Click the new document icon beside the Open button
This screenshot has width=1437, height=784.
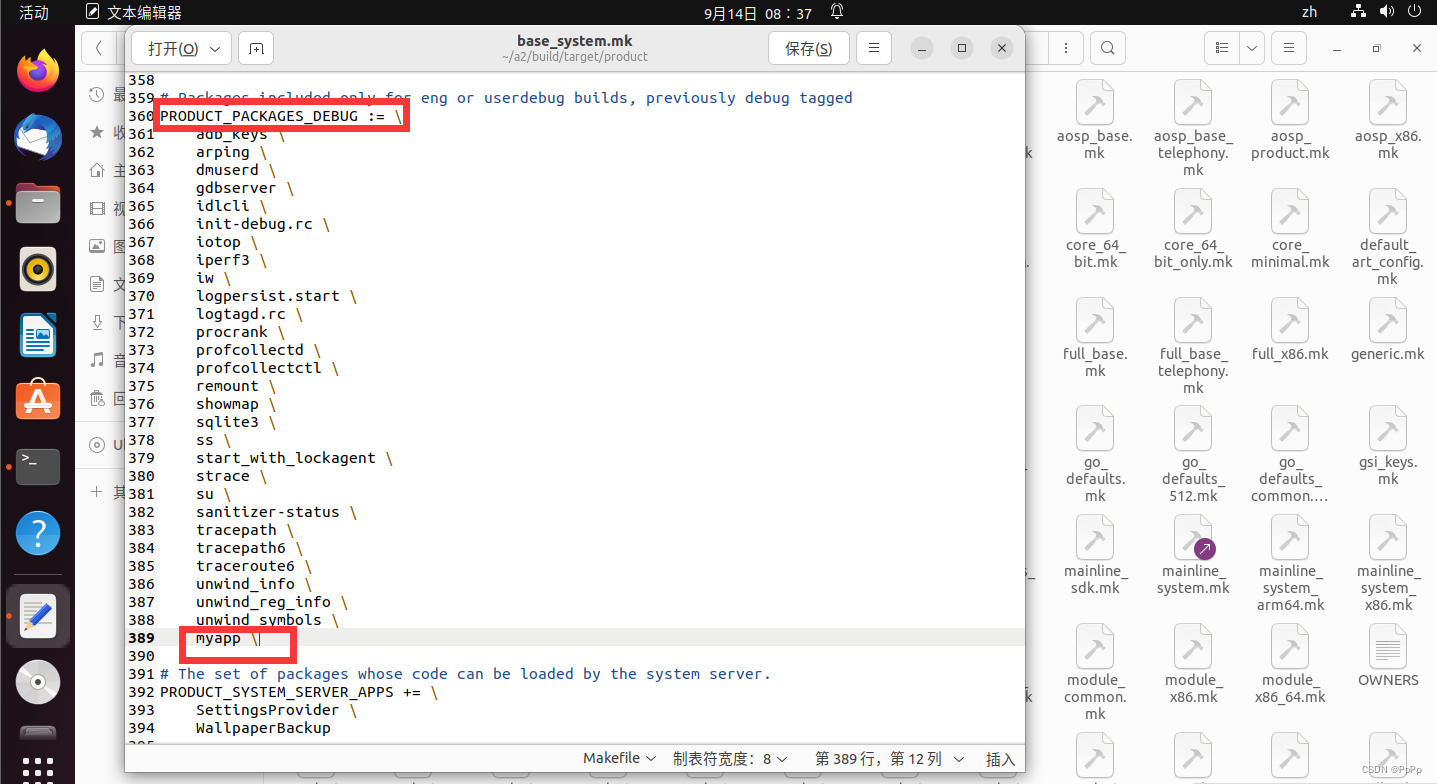(x=254, y=47)
